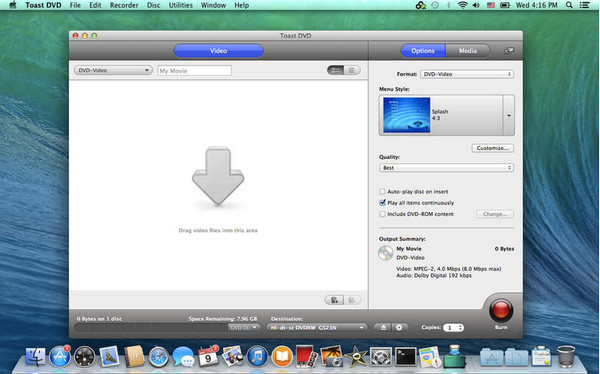
Task: Switch to the Options tab
Action: [423, 51]
